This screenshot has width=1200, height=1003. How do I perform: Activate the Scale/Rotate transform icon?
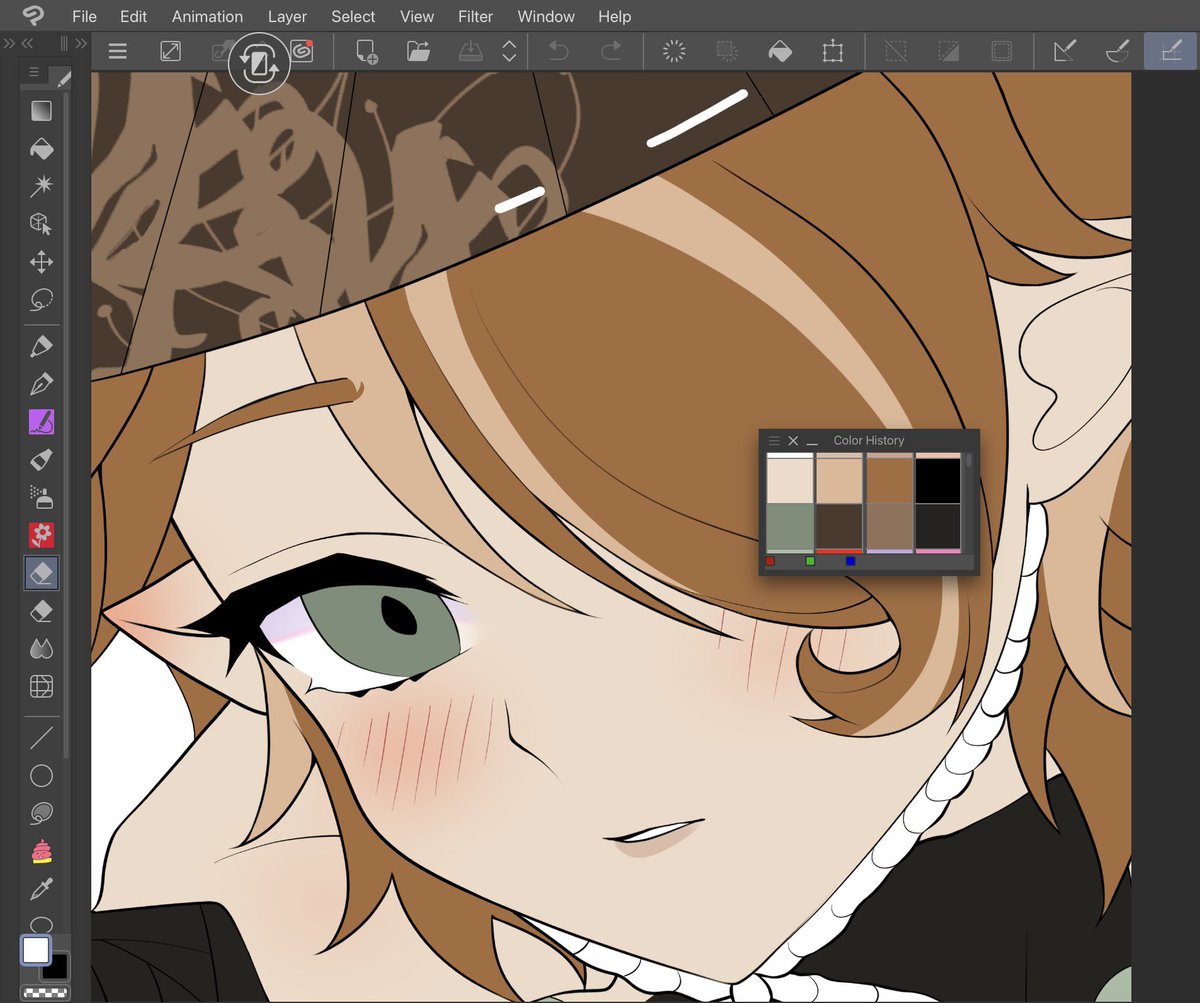click(x=832, y=52)
